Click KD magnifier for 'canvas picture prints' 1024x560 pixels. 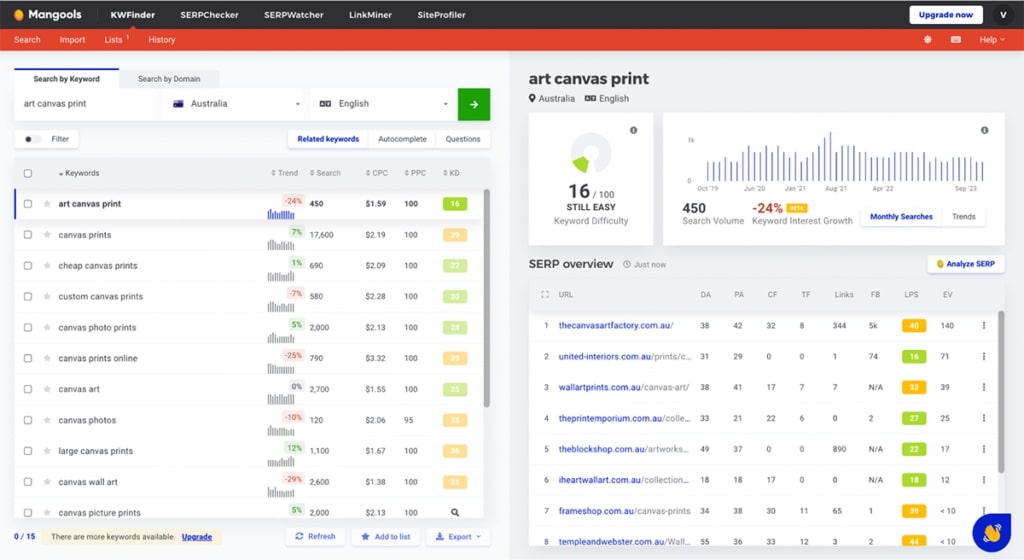[455, 512]
